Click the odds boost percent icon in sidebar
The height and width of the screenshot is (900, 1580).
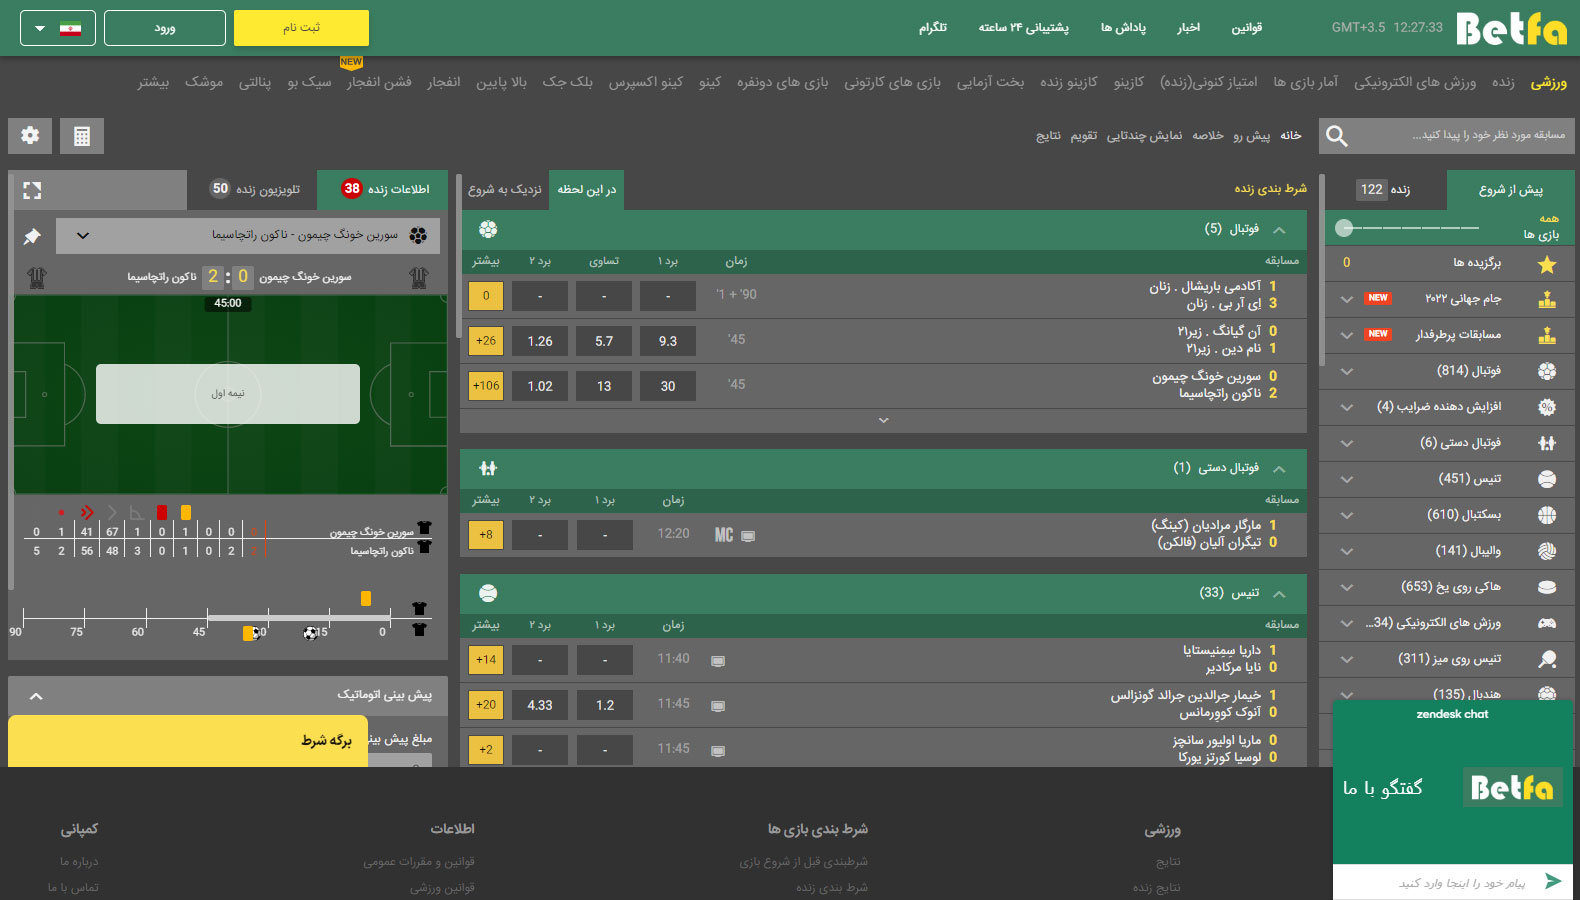tap(1547, 407)
